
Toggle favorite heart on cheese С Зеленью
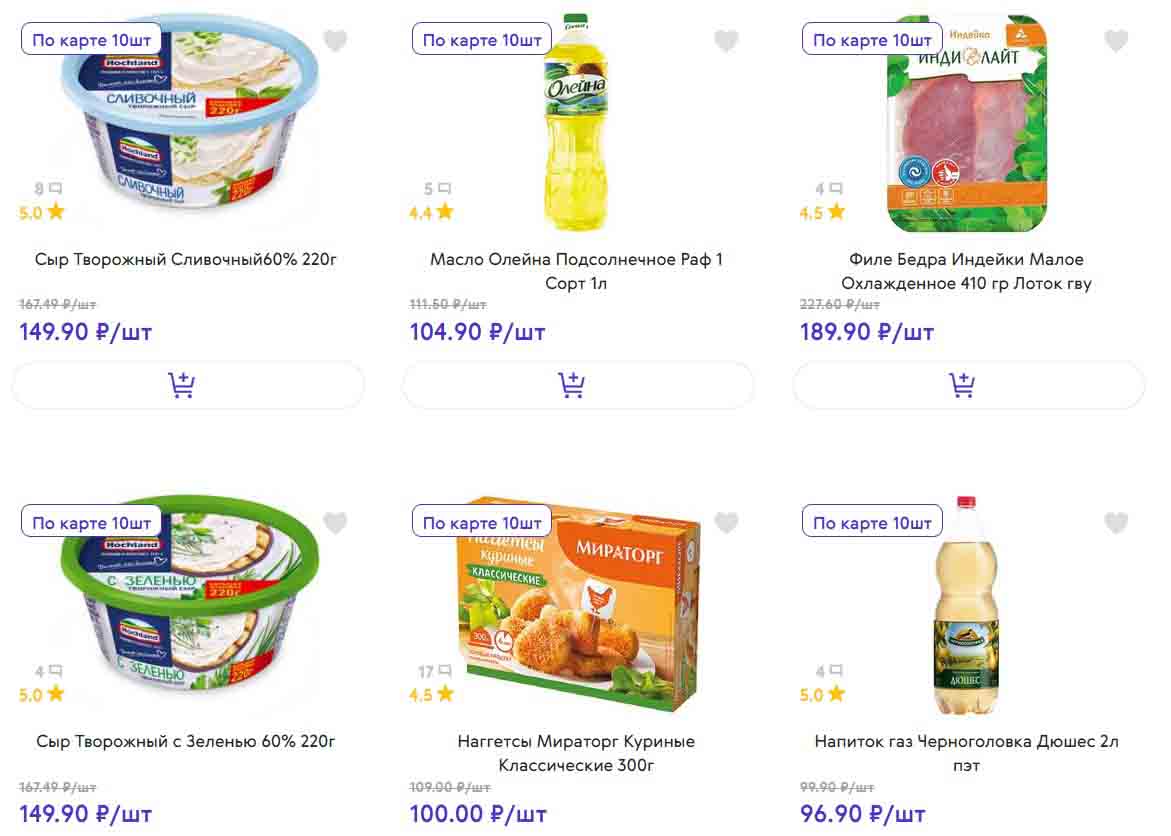335,523
